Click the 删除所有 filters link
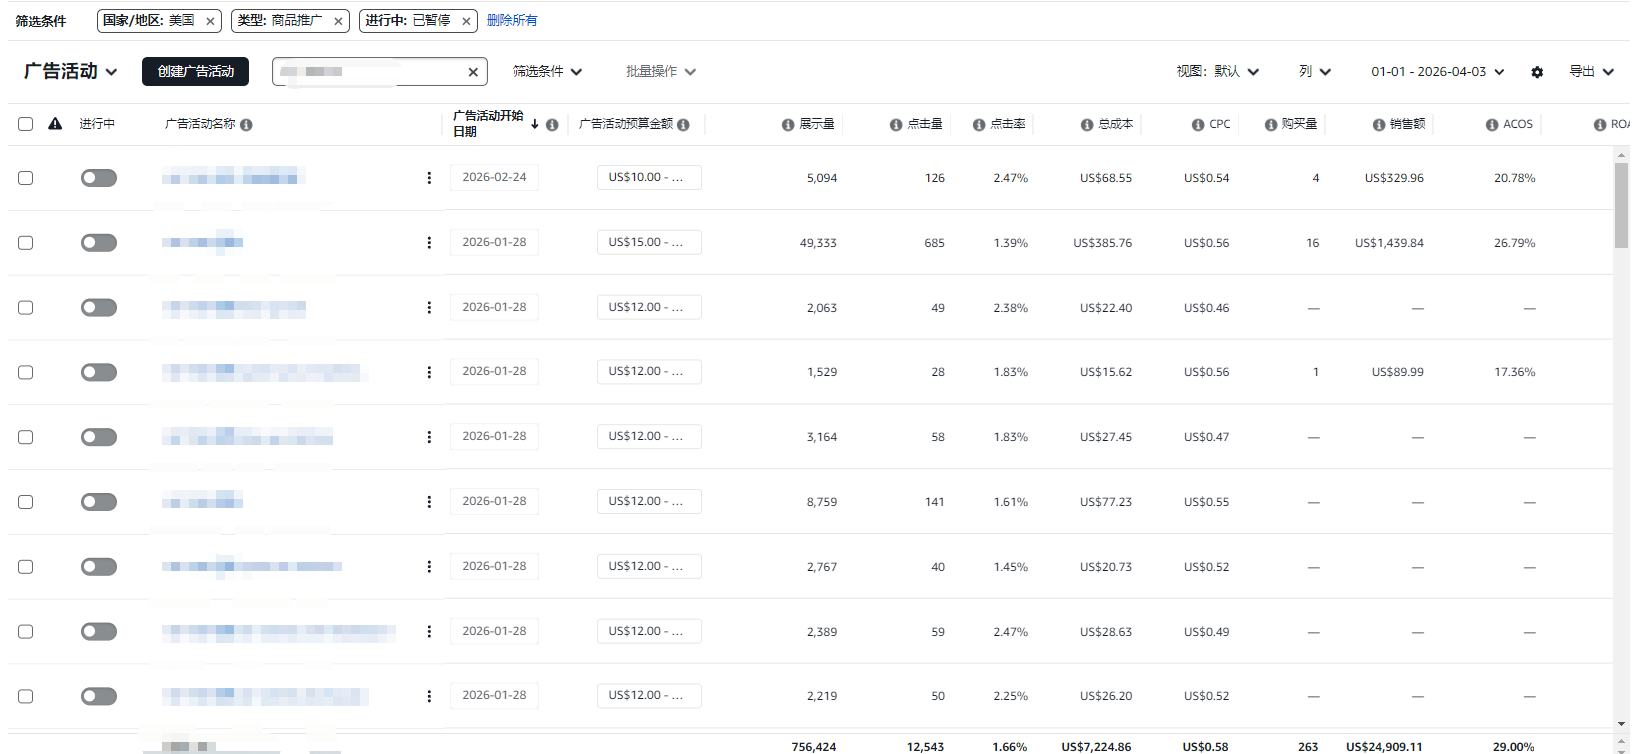1642x754 pixels. pos(512,20)
